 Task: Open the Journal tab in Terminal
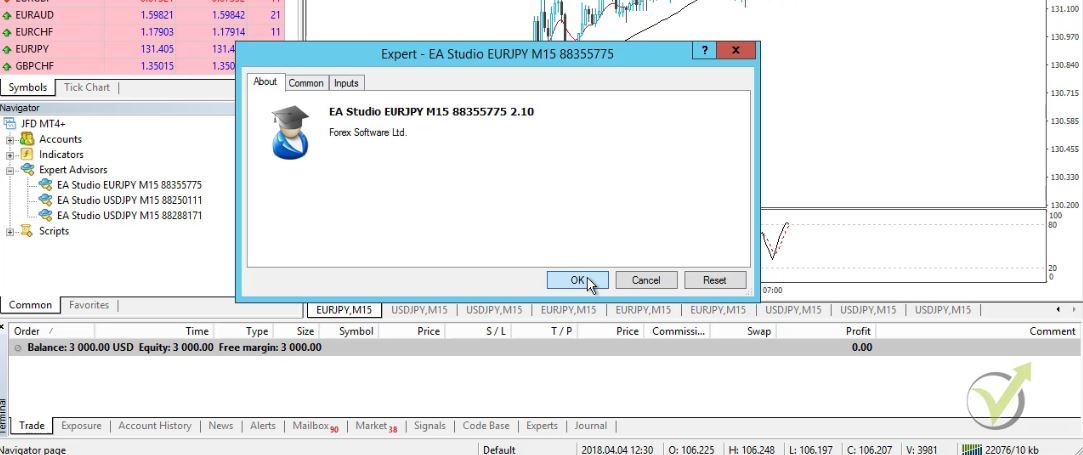[591, 426]
